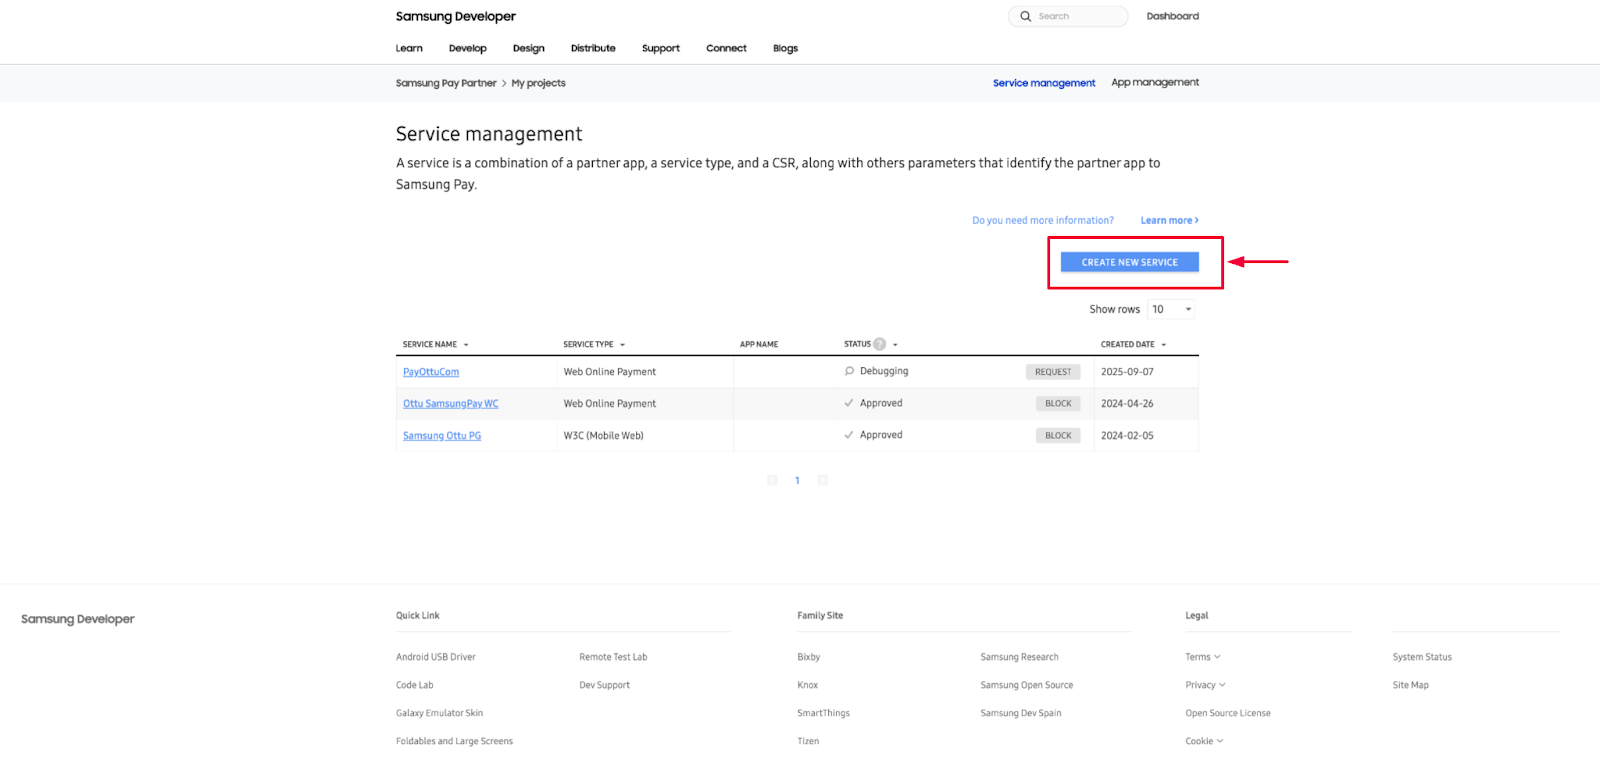This screenshot has height=777, width=1600.
Task: Click the previous page arrow in pagination
Action: (x=772, y=481)
